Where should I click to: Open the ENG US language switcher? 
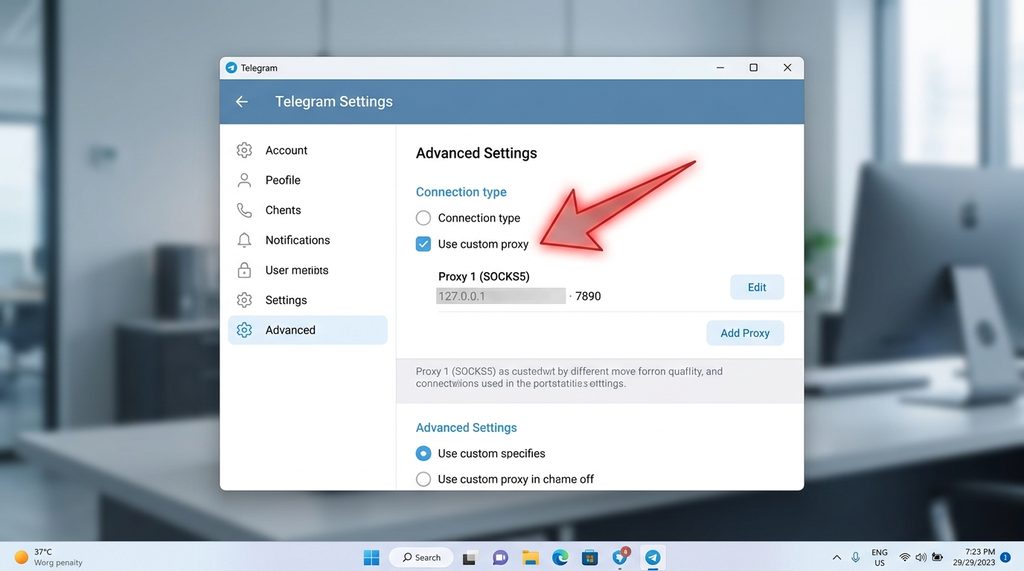[x=880, y=557]
